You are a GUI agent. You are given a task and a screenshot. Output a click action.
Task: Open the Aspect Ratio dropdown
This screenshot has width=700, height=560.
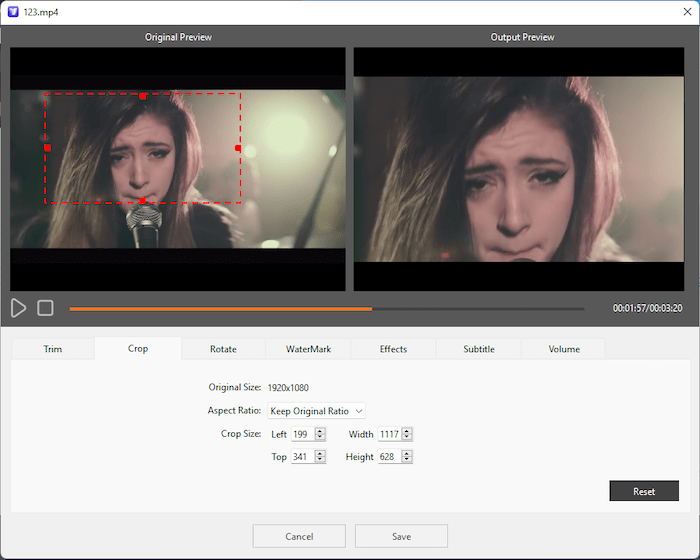316,411
